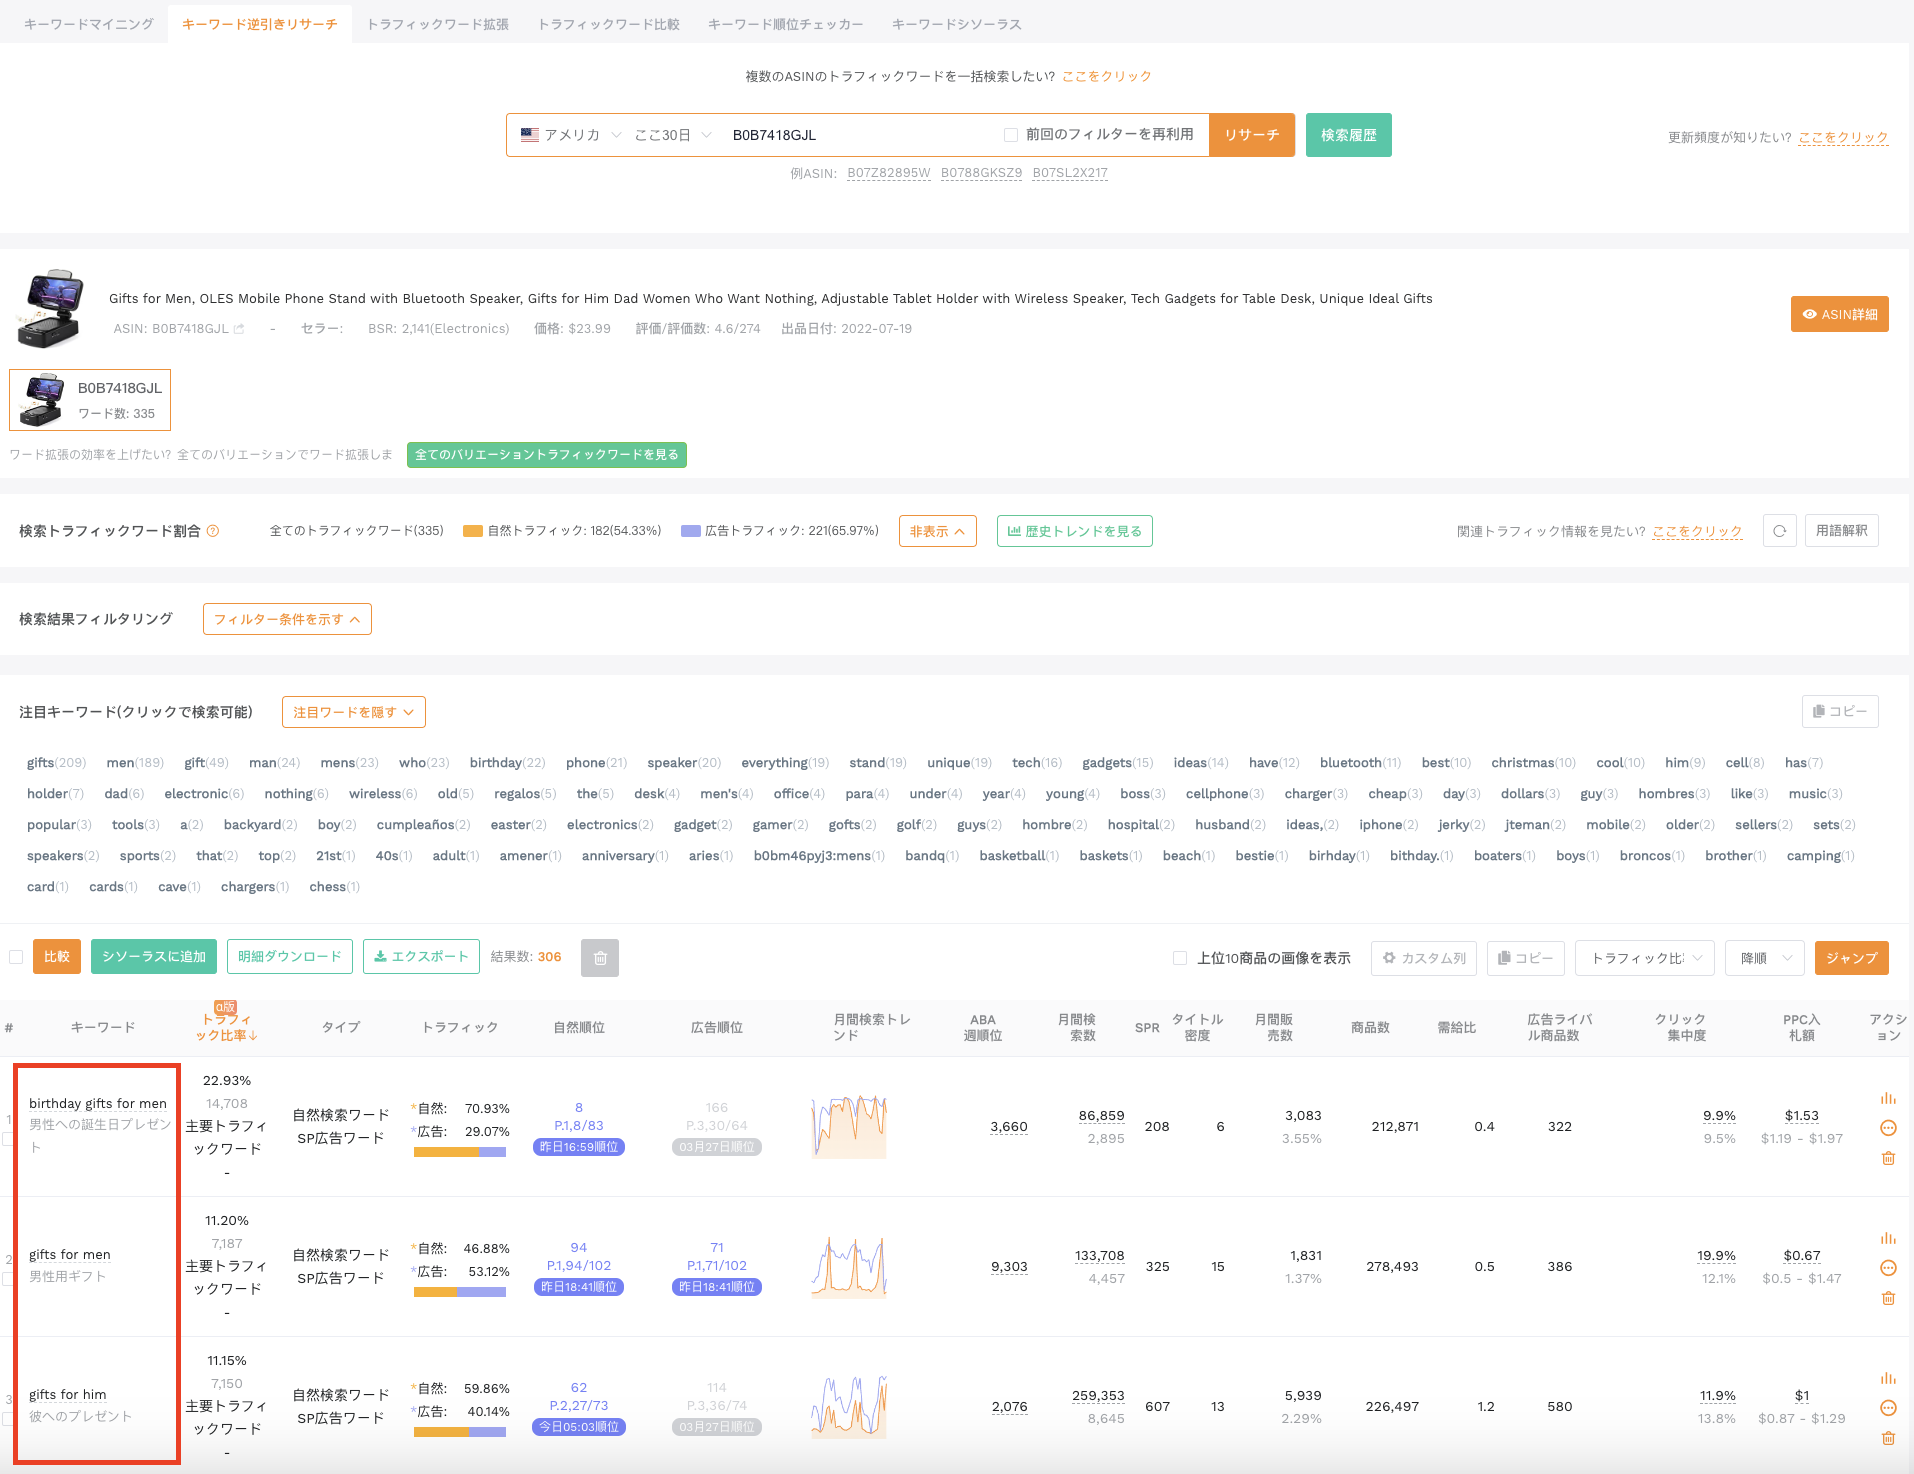The image size is (1914, 1474).
Task: Click the trash delete button near 結果数
Action: [600, 958]
